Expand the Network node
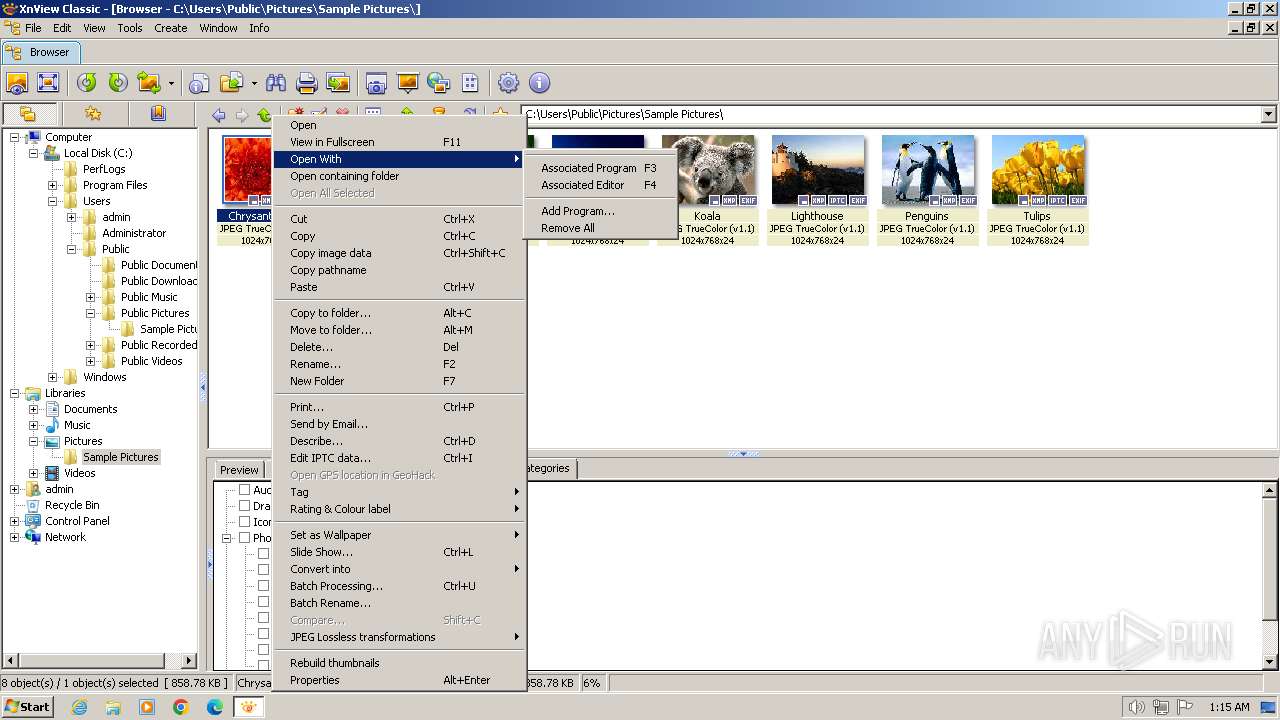The height and width of the screenshot is (720, 1280). pyautogui.click(x=15, y=537)
